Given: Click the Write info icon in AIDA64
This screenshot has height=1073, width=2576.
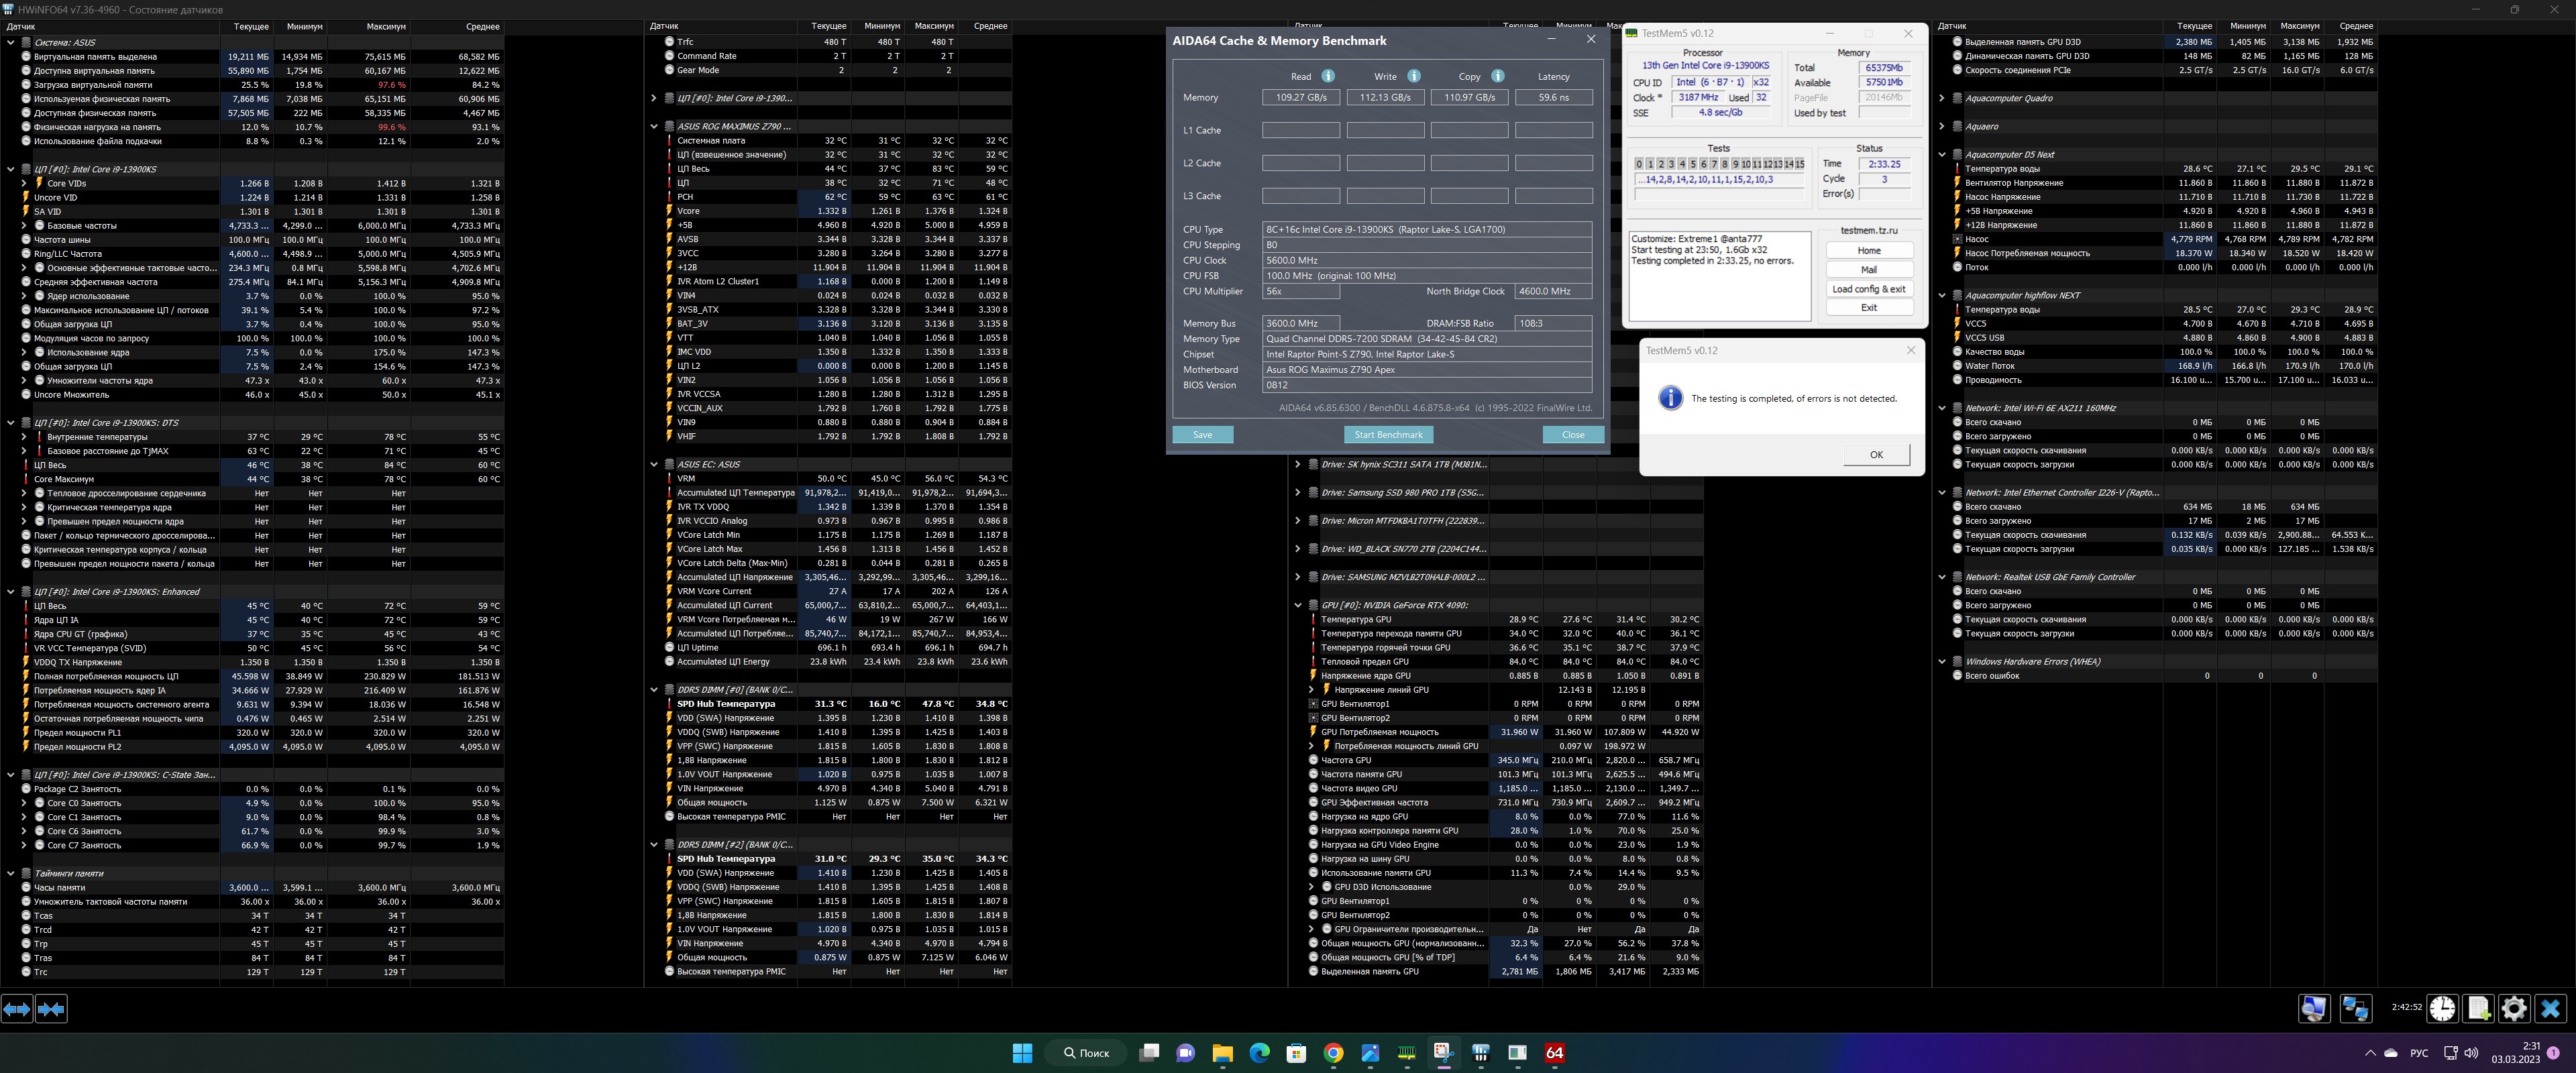Looking at the screenshot, I should (x=1414, y=76).
